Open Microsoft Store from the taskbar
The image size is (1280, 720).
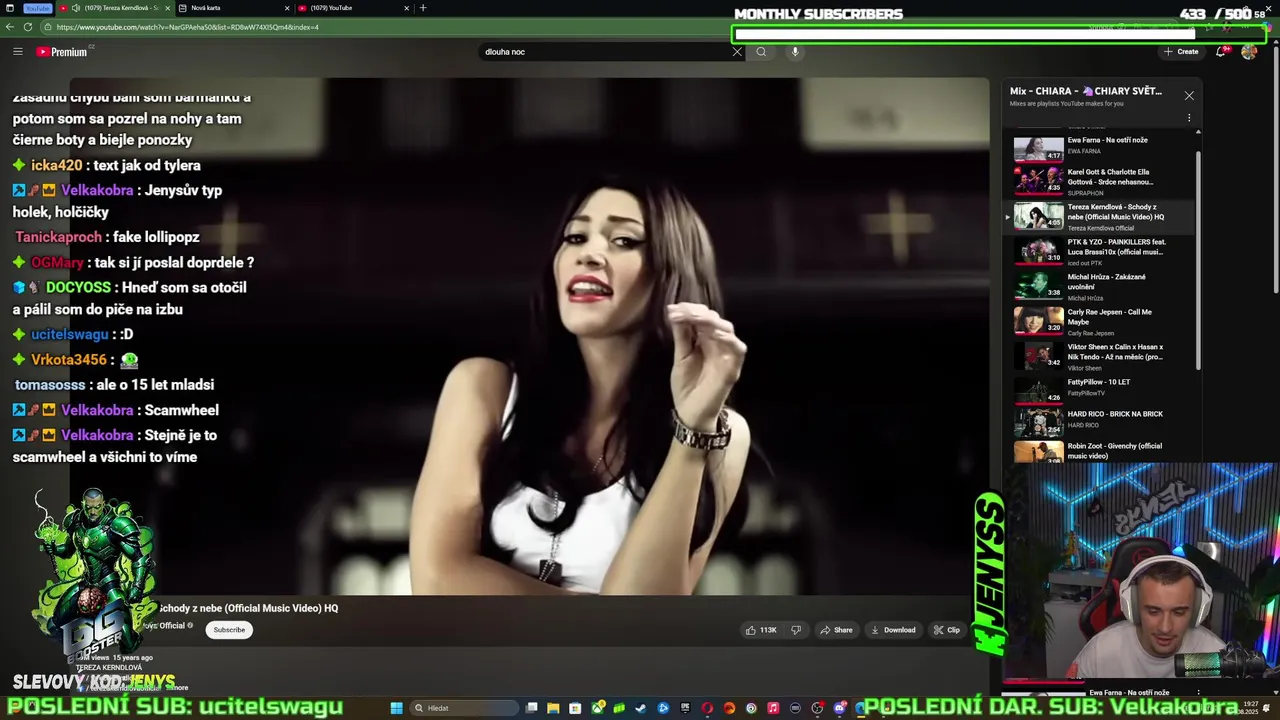click(575, 708)
